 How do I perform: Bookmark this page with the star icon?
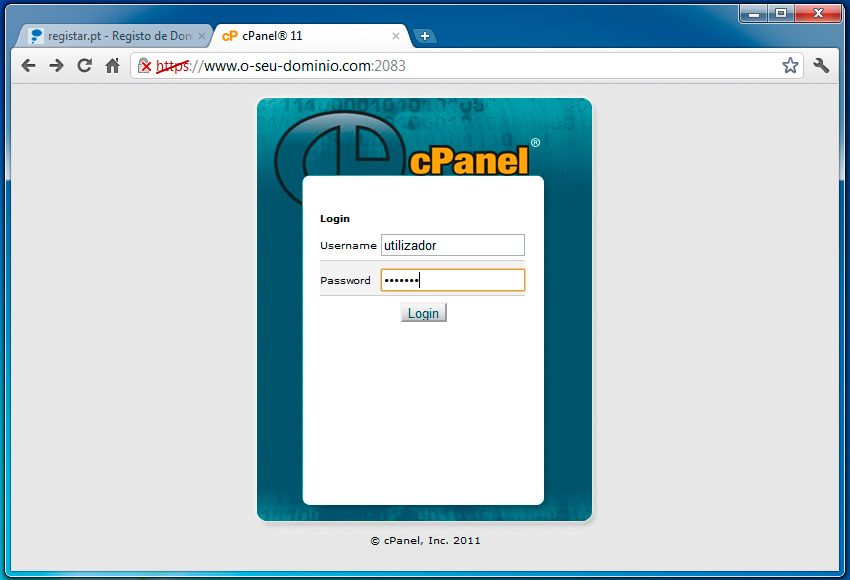(x=790, y=66)
